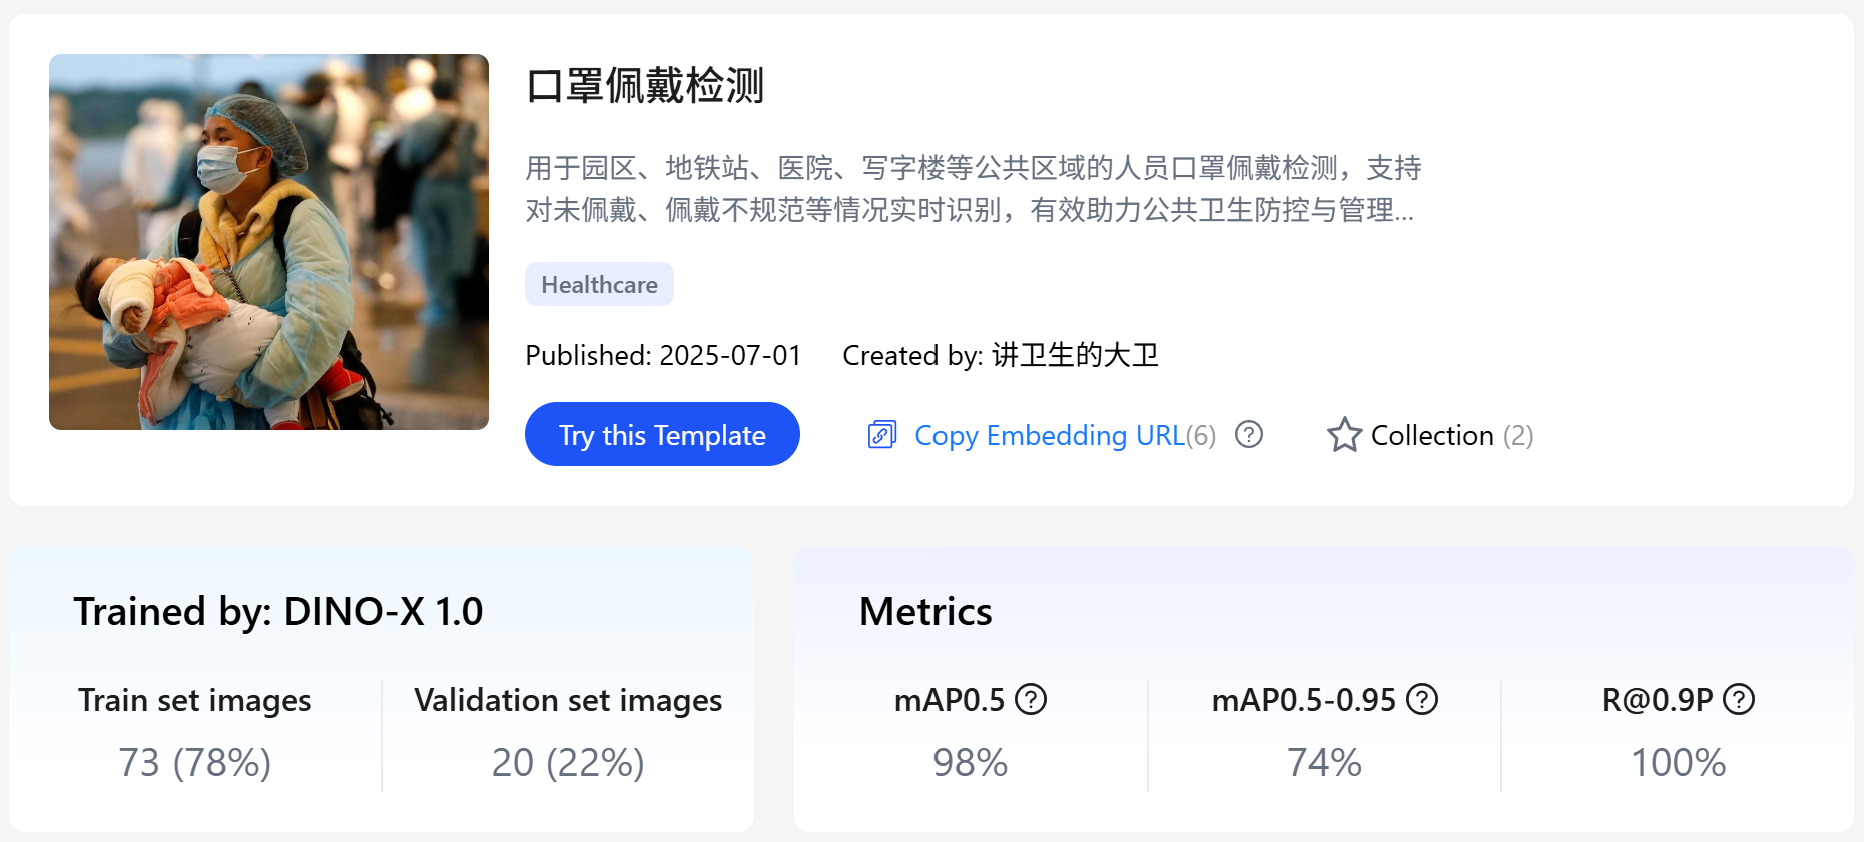This screenshot has height=842, width=1864.
Task: Click the mAP0.5 value 98%
Action: point(970,762)
